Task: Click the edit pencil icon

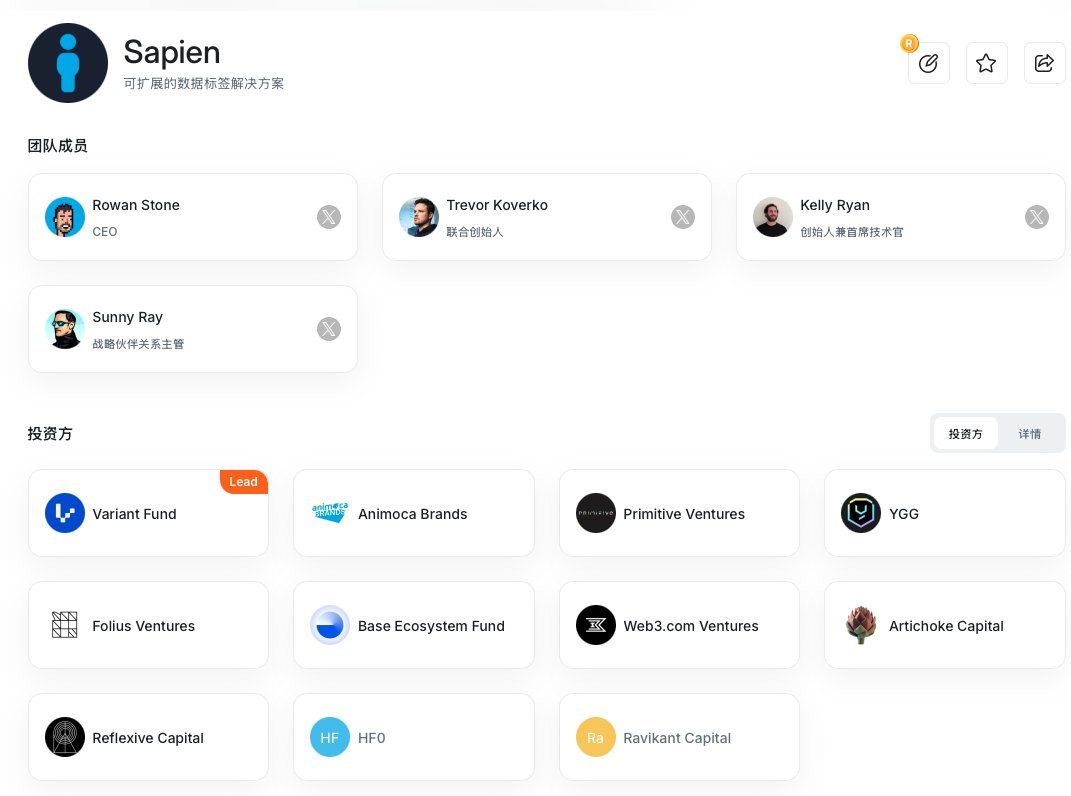Action: tap(928, 64)
